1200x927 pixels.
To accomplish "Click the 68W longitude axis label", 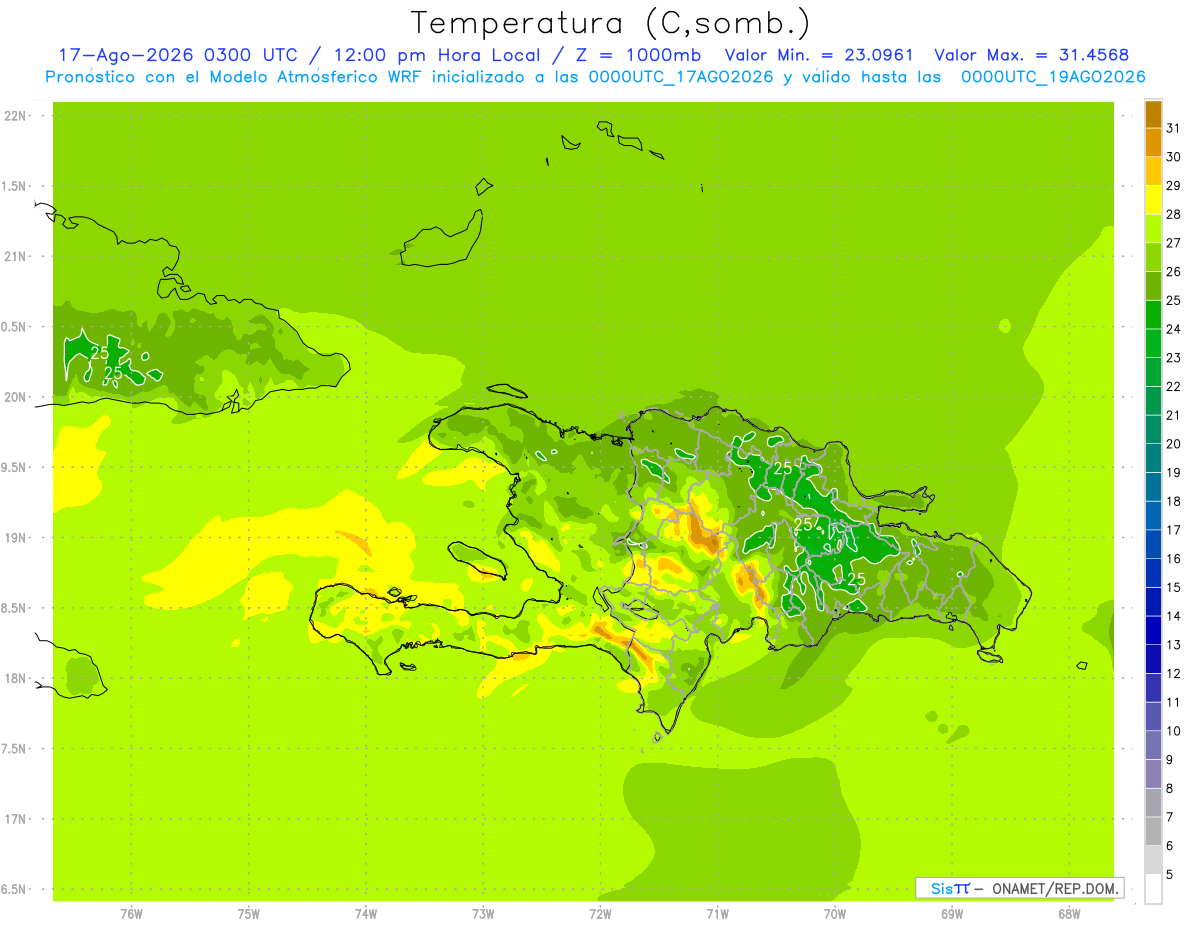I will (x=1069, y=914).
